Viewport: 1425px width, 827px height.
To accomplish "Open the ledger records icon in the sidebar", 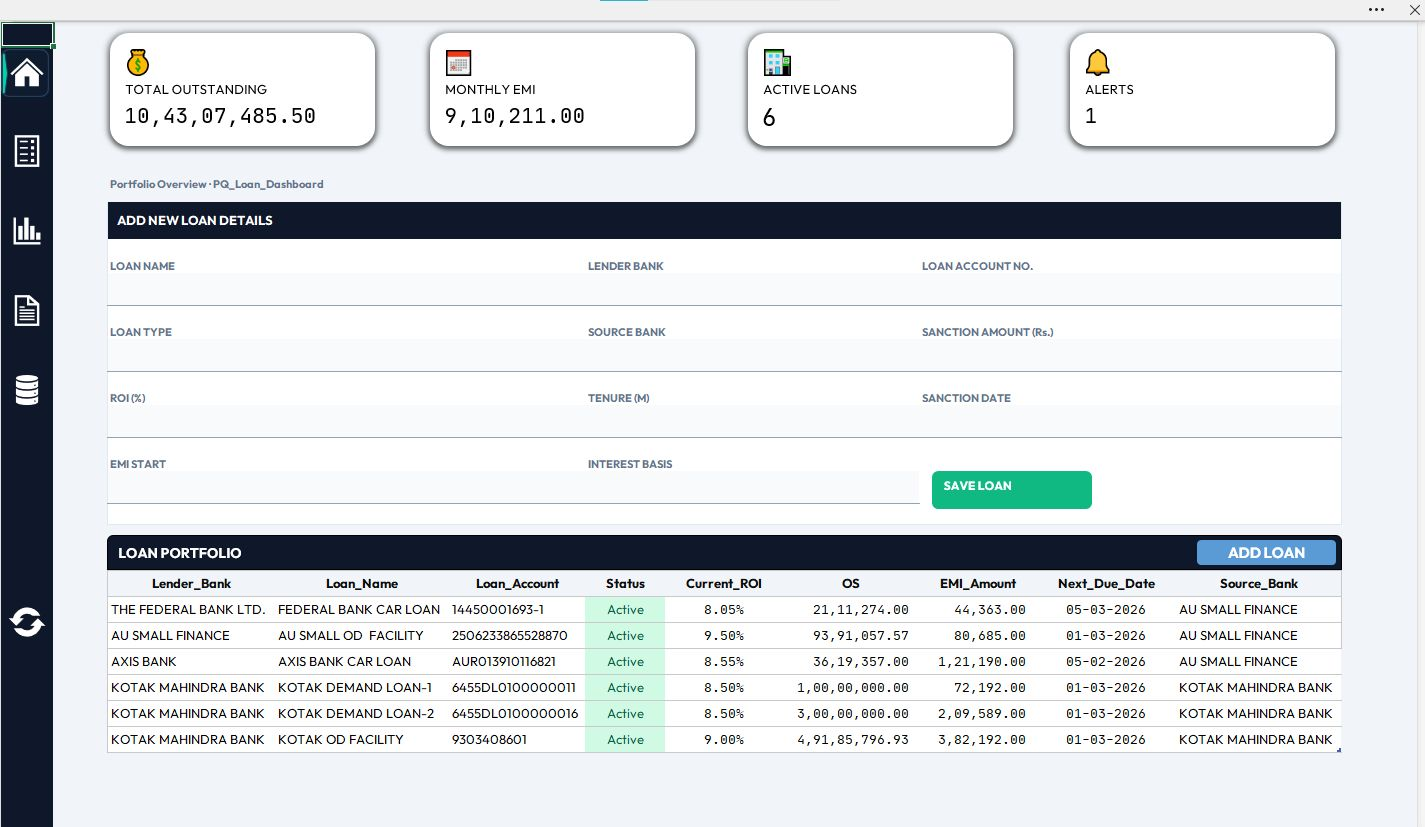I will [x=26, y=151].
